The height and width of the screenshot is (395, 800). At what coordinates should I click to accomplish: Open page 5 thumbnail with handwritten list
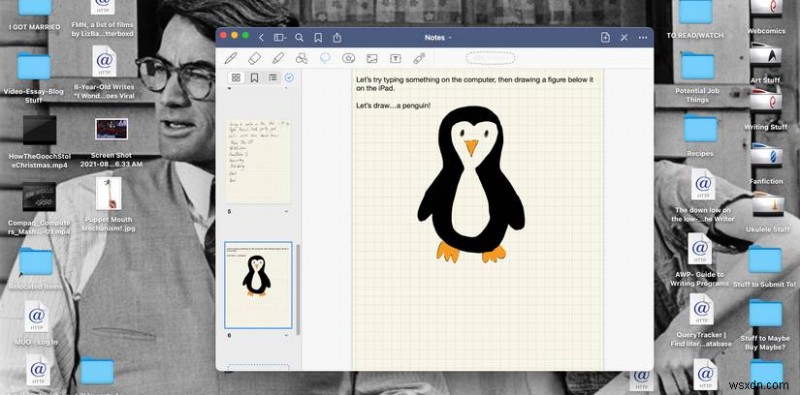tap(258, 162)
